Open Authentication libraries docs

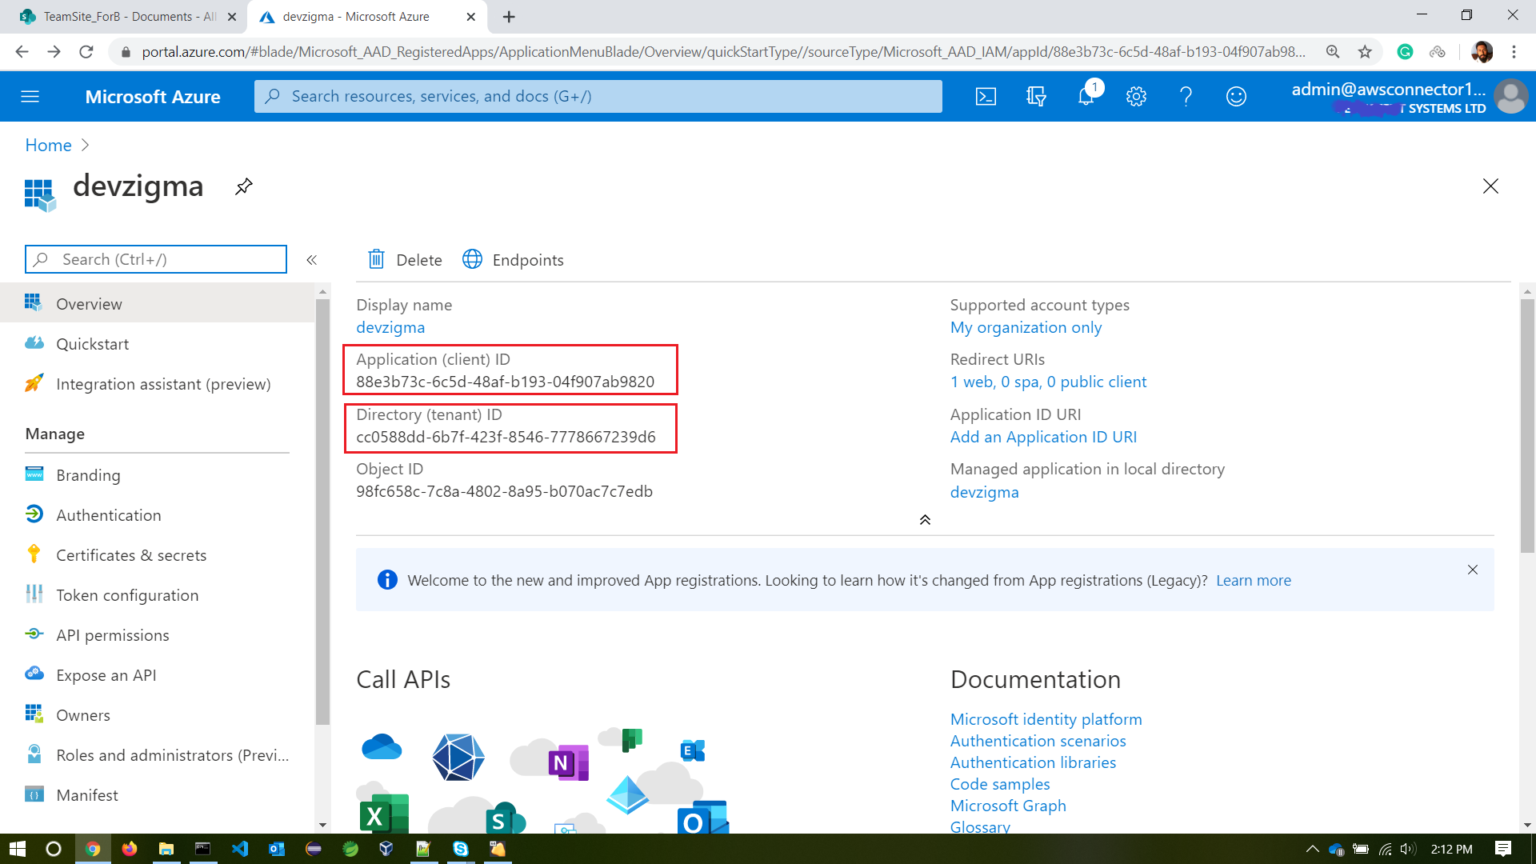pyautogui.click(x=1033, y=762)
